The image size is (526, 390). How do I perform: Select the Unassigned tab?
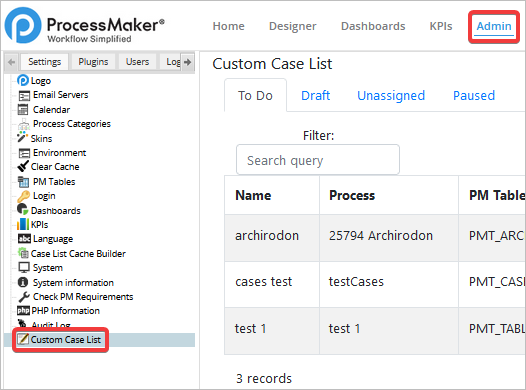[391, 96]
